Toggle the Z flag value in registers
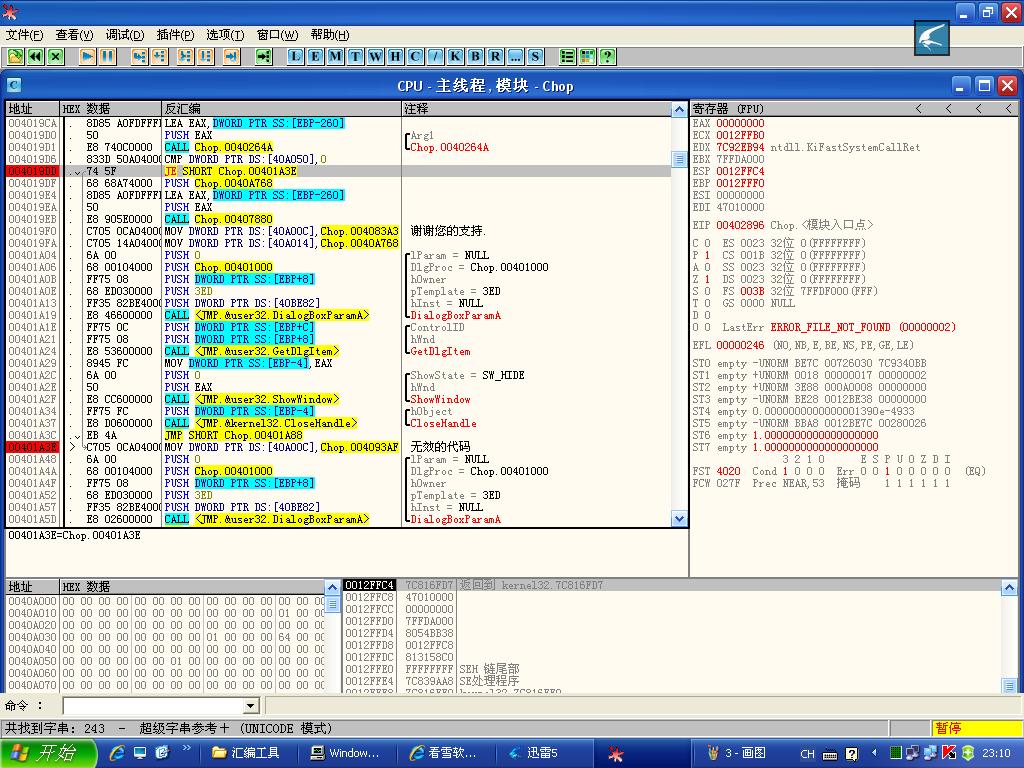Screen dimensions: 1024x768 (708, 279)
